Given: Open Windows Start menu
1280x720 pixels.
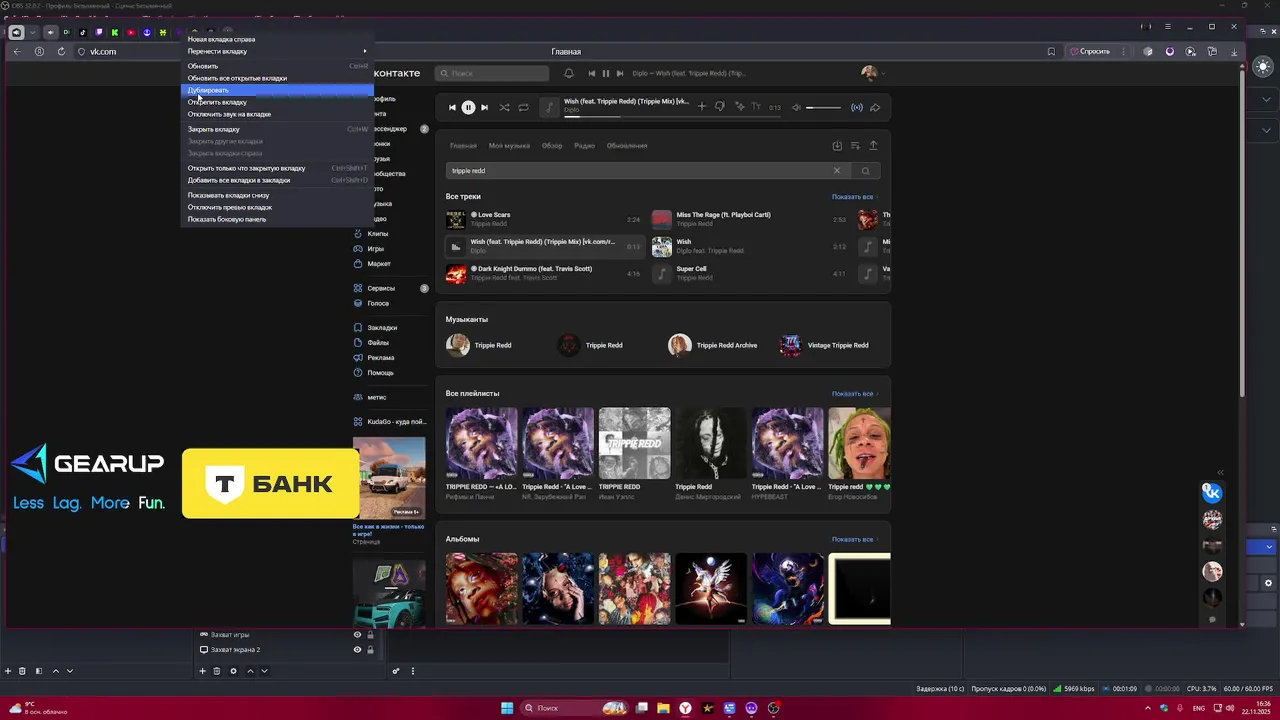Looking at the screenshot, I should point(507,708).
